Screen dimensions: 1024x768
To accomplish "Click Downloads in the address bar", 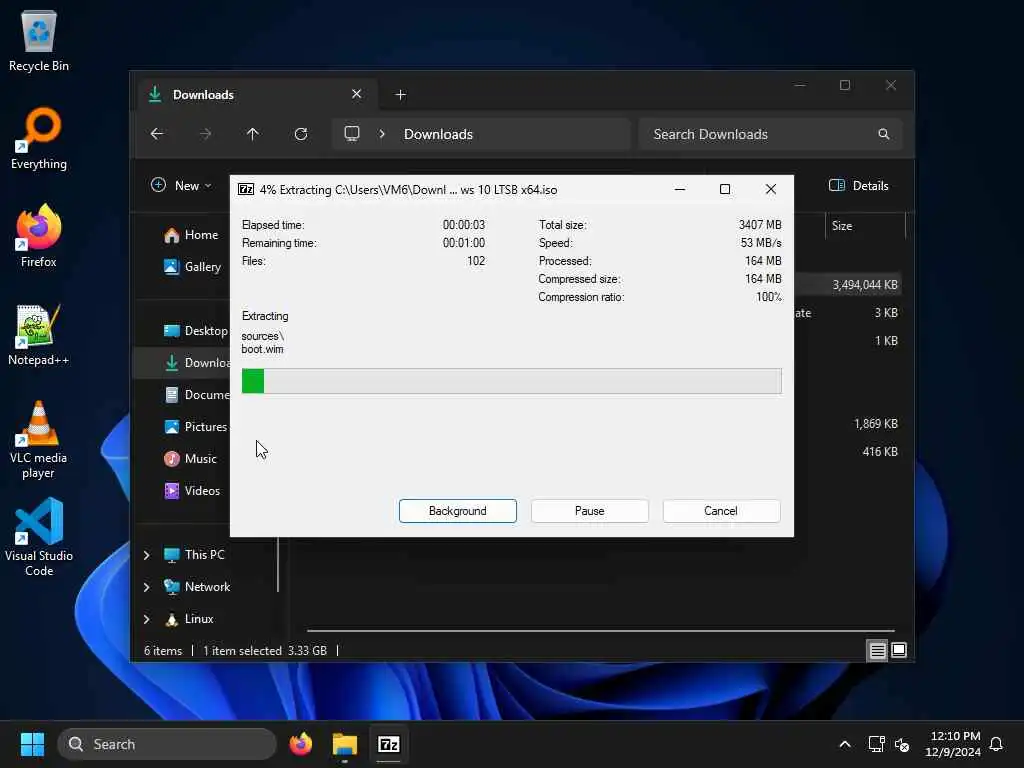I will (438, 134).
